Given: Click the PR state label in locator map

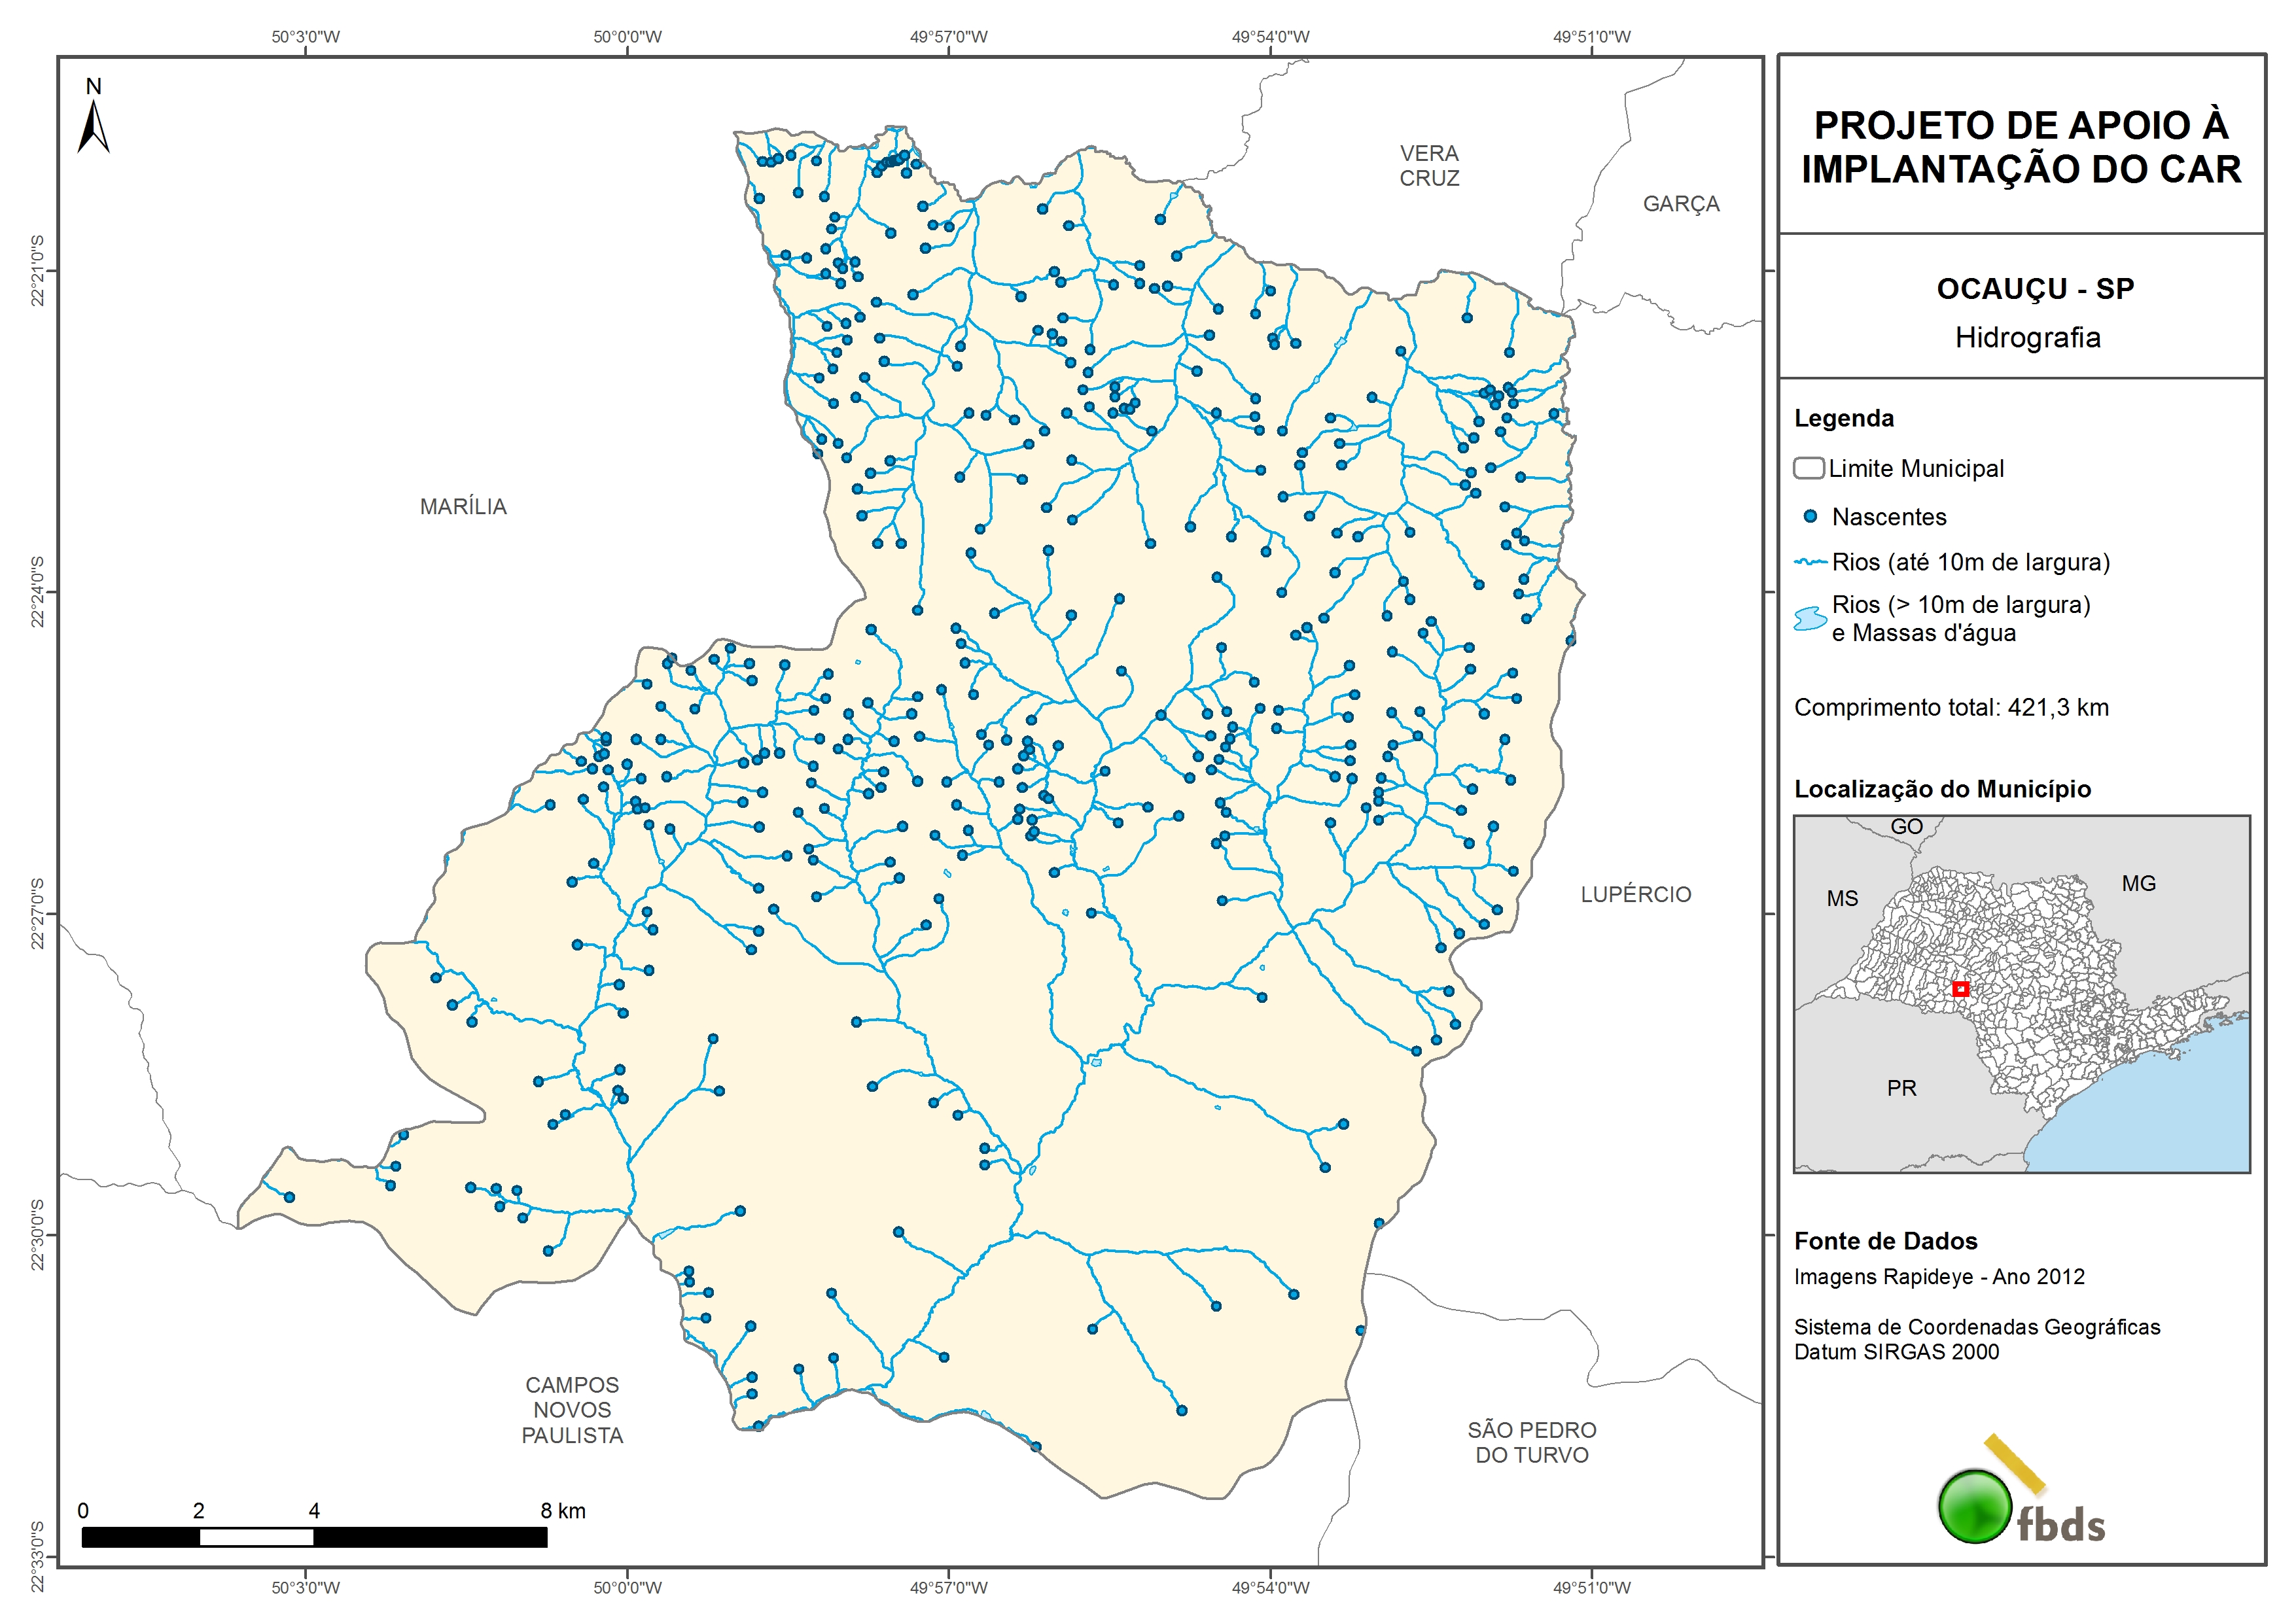Looking at the screenshot, I should tap(1901, 1088).
